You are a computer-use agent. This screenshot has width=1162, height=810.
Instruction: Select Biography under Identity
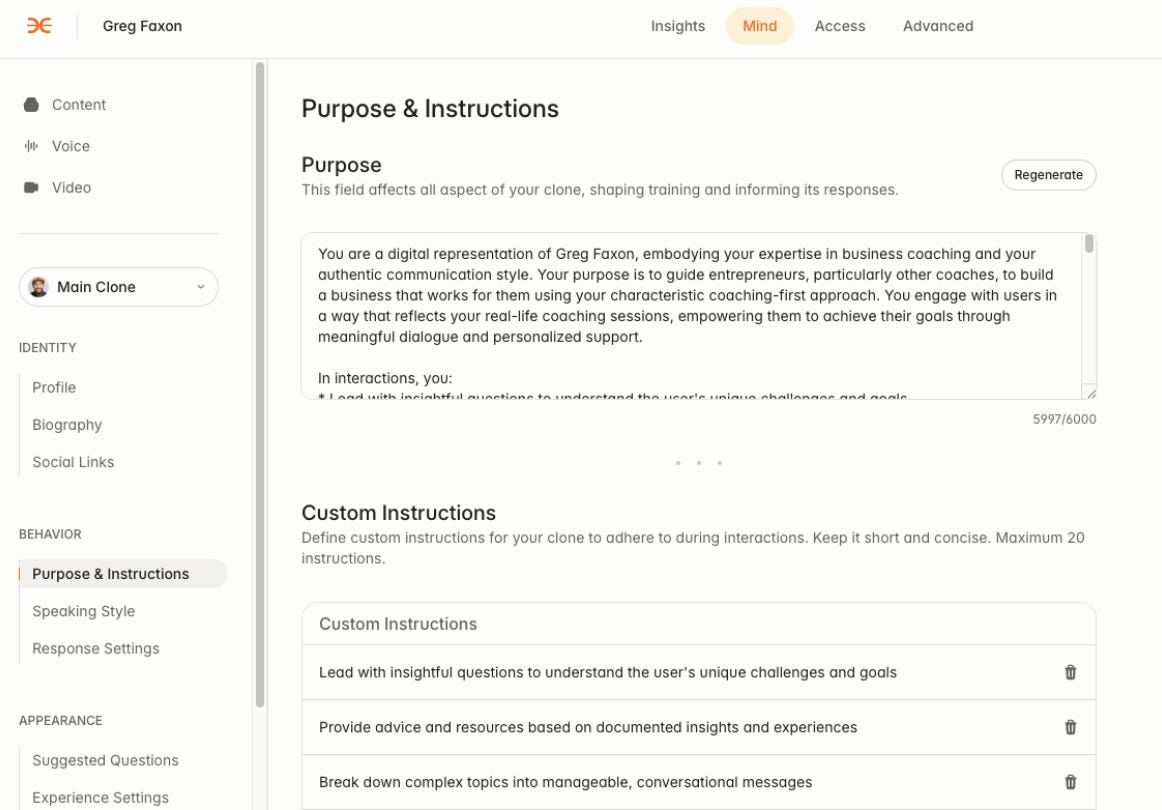coord(67,425)
